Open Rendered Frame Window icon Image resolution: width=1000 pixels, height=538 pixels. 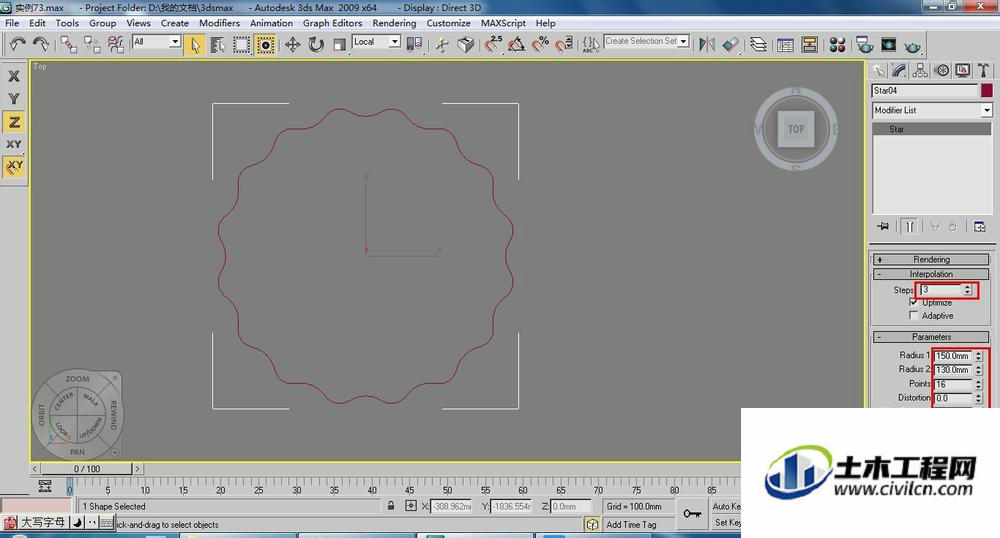888,45
